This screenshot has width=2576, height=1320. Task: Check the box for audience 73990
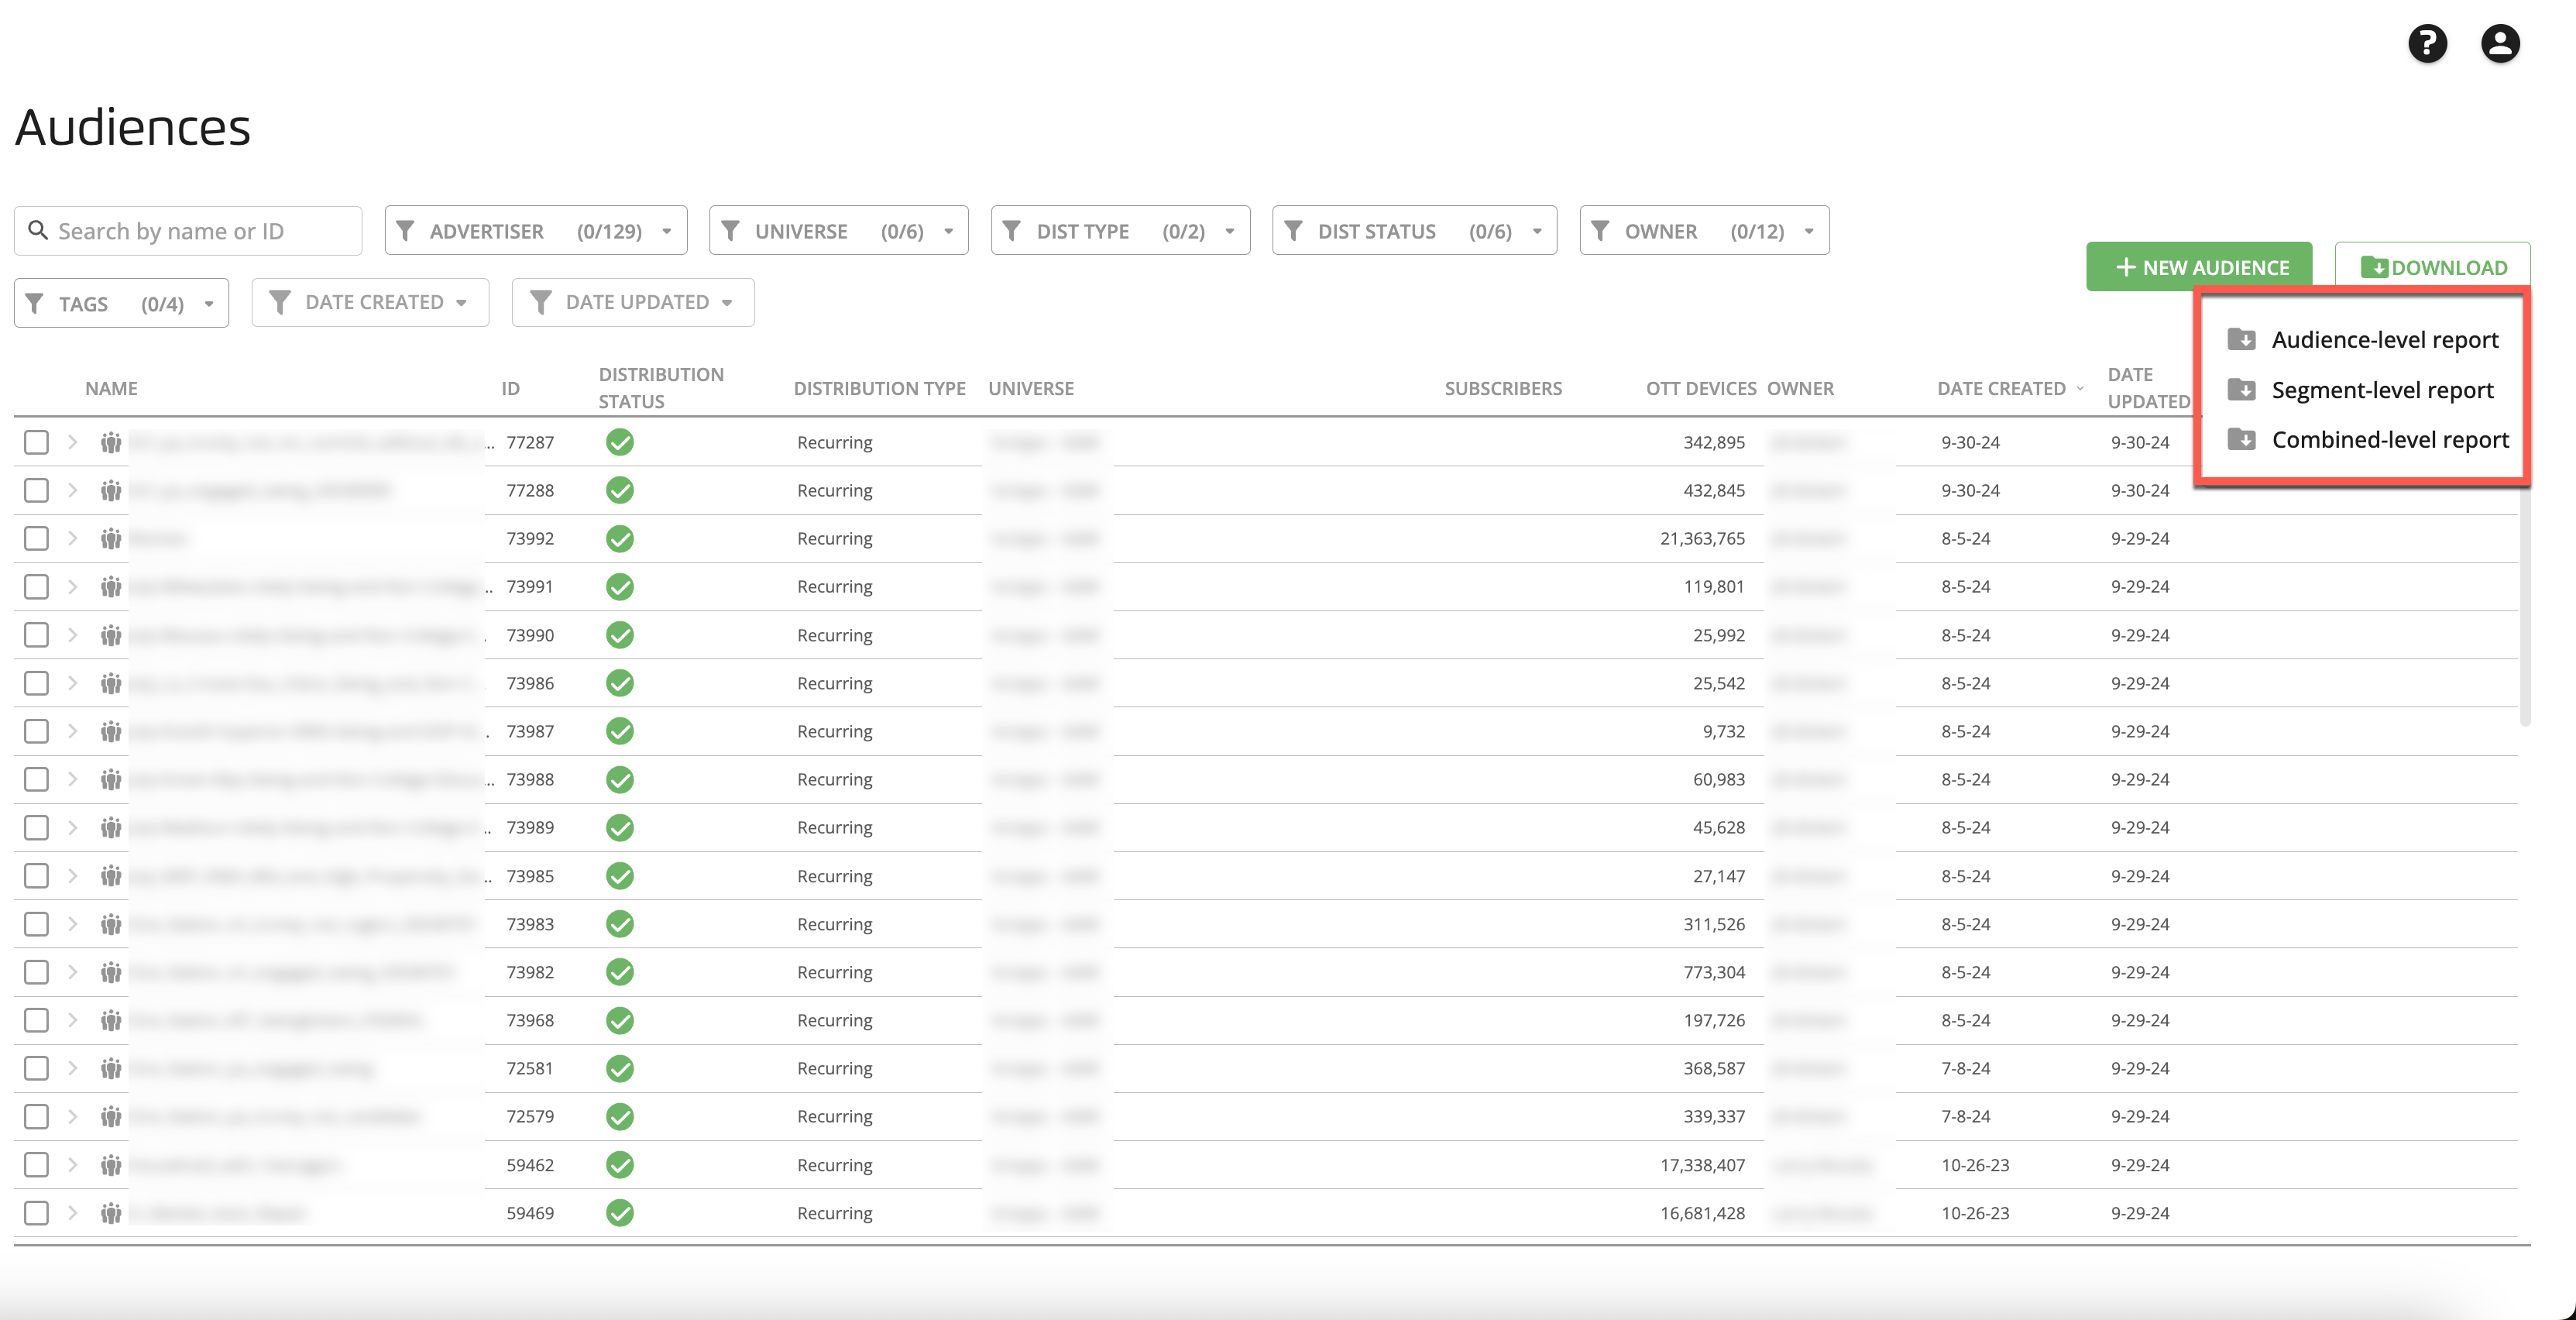[36, 635]
